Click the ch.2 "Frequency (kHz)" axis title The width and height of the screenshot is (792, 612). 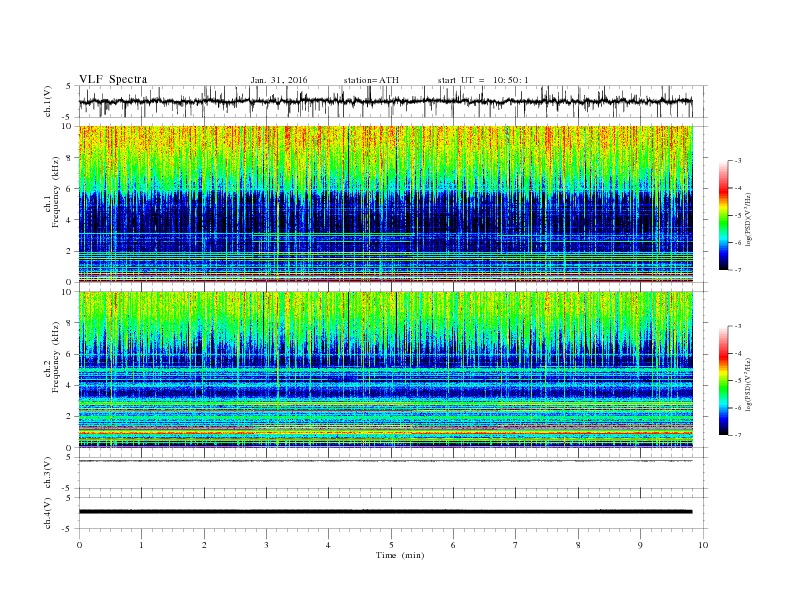(x=56, y=358)
